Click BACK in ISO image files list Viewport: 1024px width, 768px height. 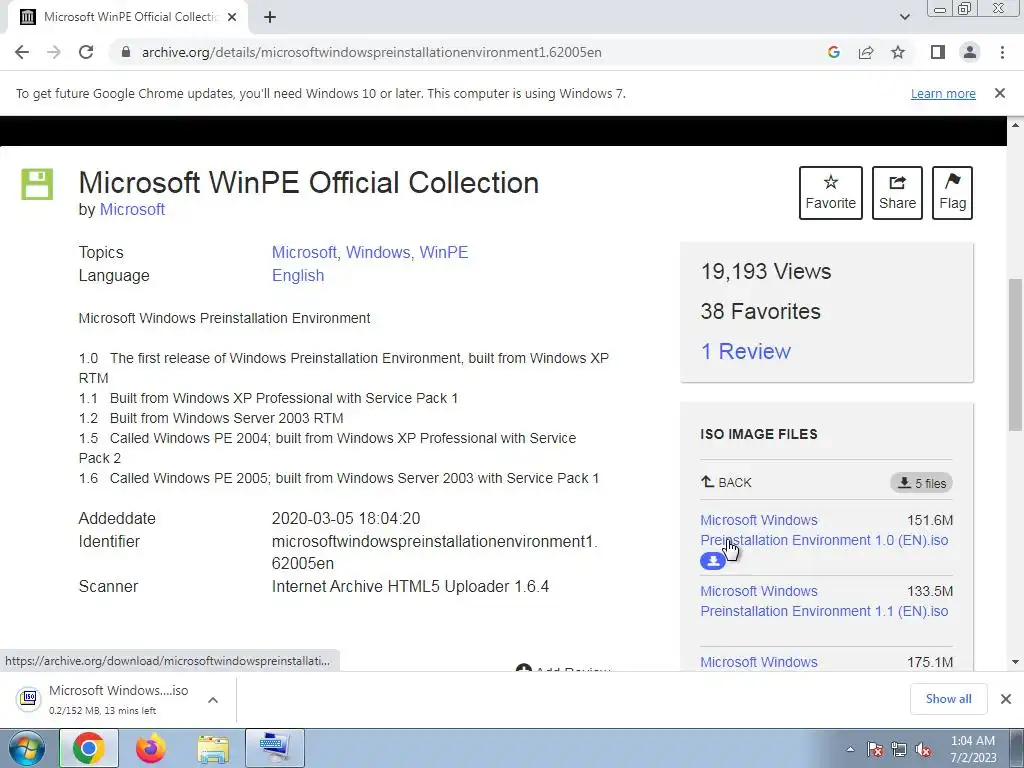(x=726, y=483)
